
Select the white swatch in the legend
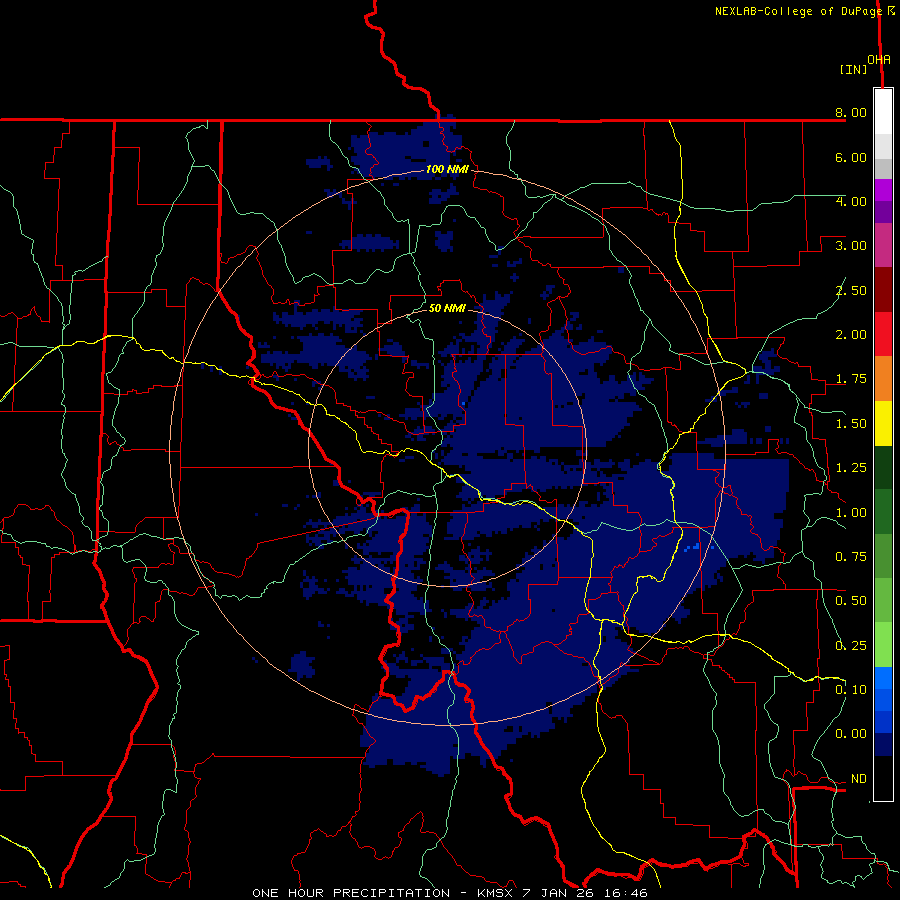click(883, 111)
